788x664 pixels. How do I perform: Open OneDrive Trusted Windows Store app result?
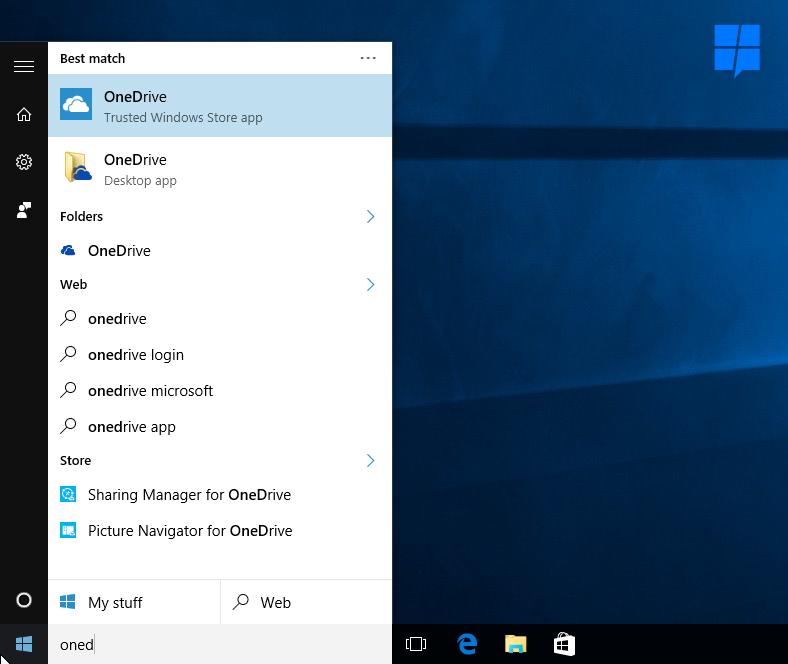click(220, 106)
